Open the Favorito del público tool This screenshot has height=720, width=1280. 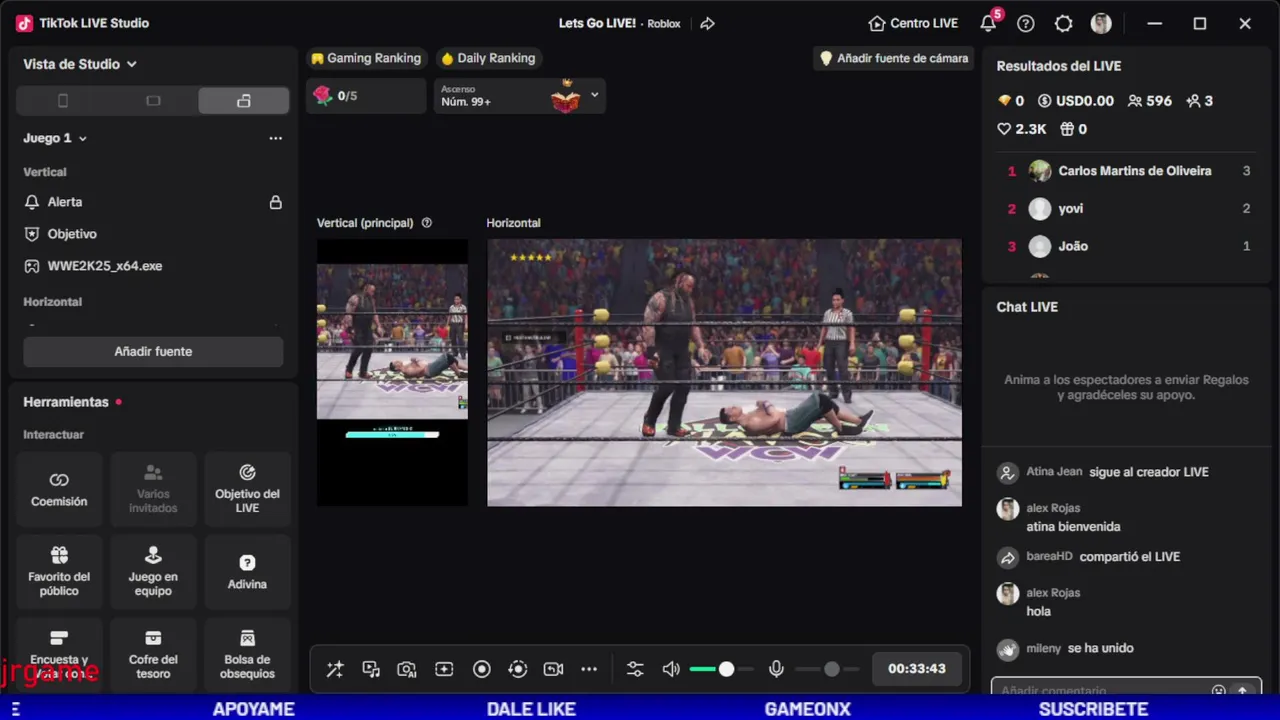(x=59, y=572)
